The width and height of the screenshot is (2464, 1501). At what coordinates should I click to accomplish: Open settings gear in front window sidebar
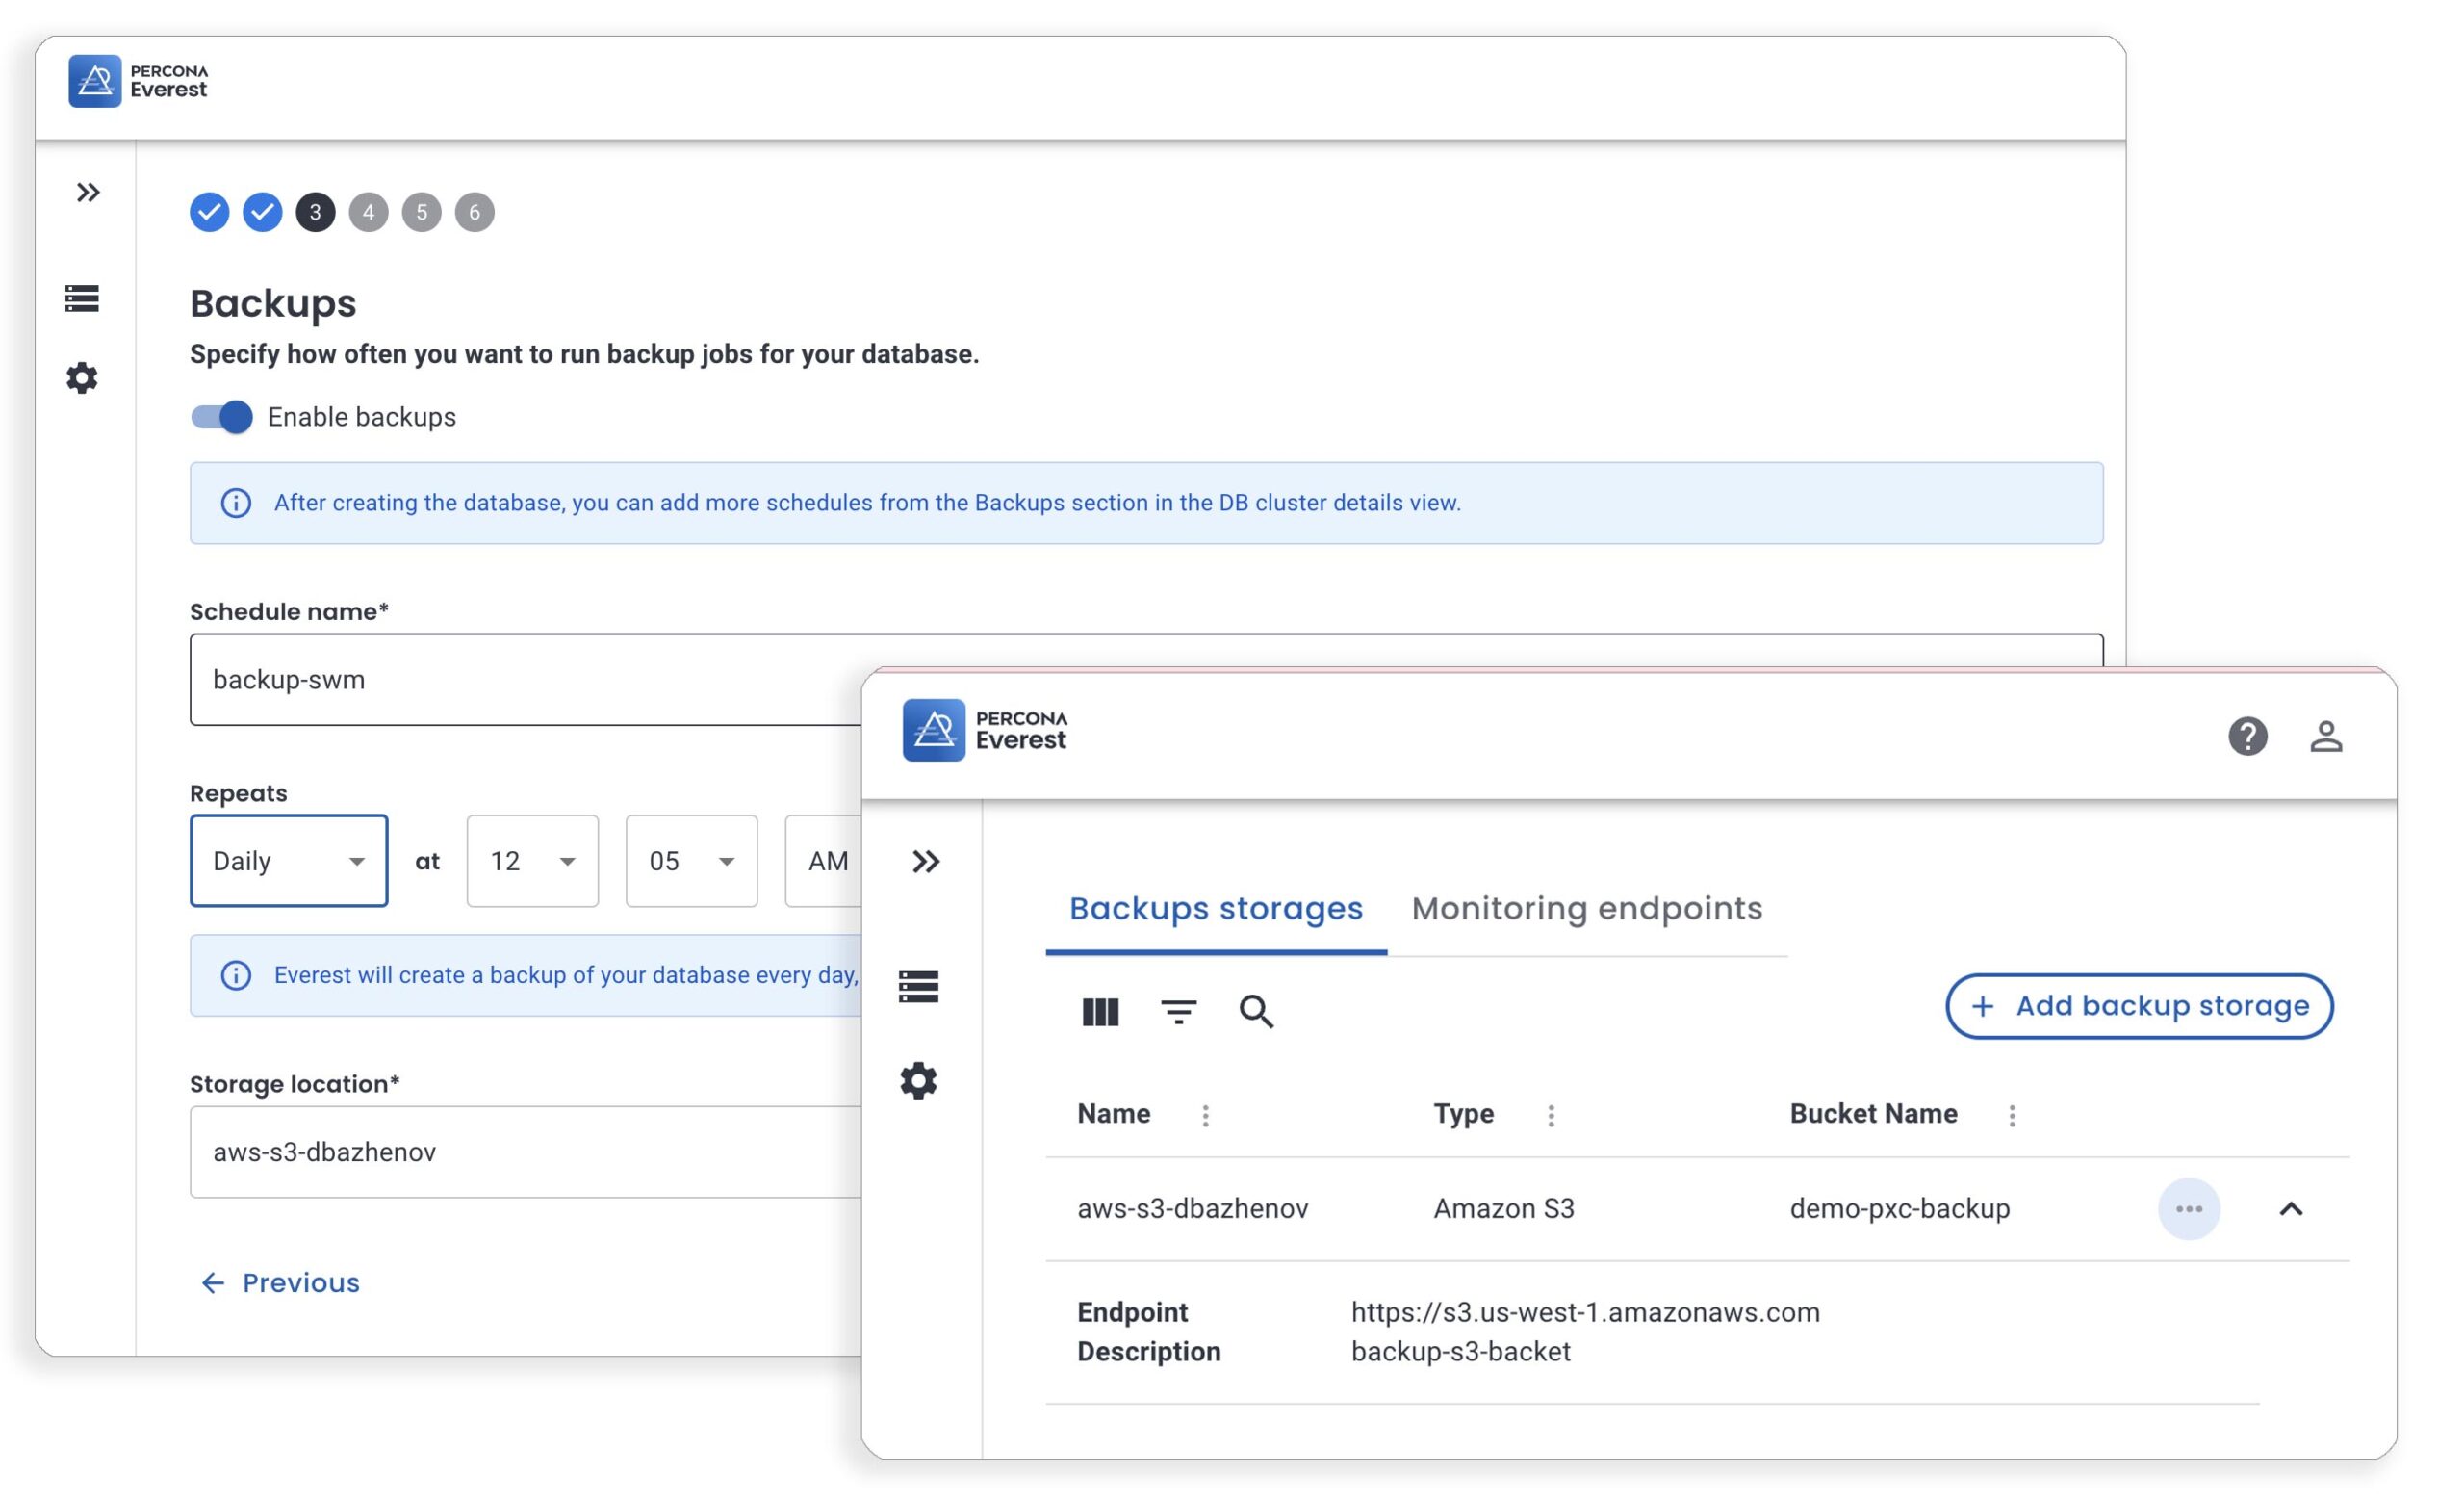click(x=918, y=1081)
